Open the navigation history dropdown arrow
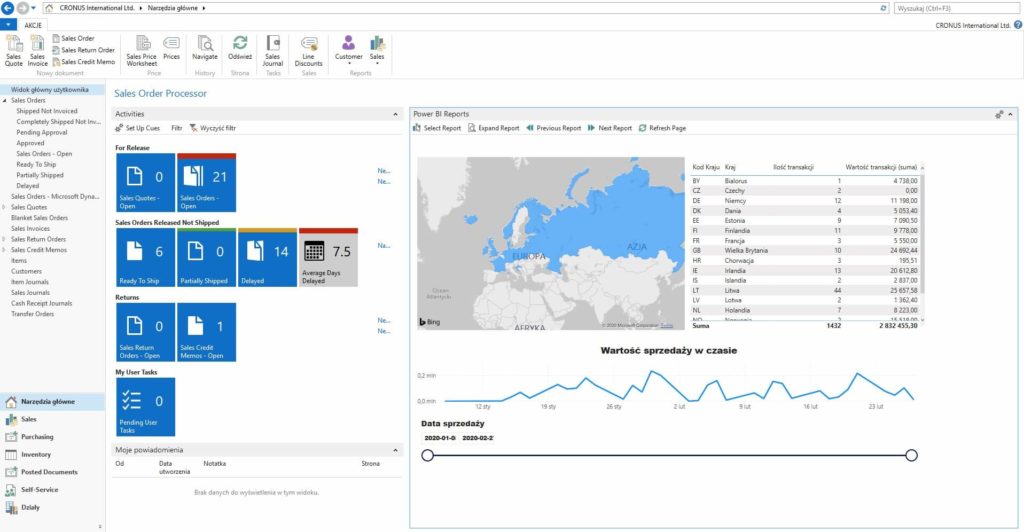 point(33,8)
